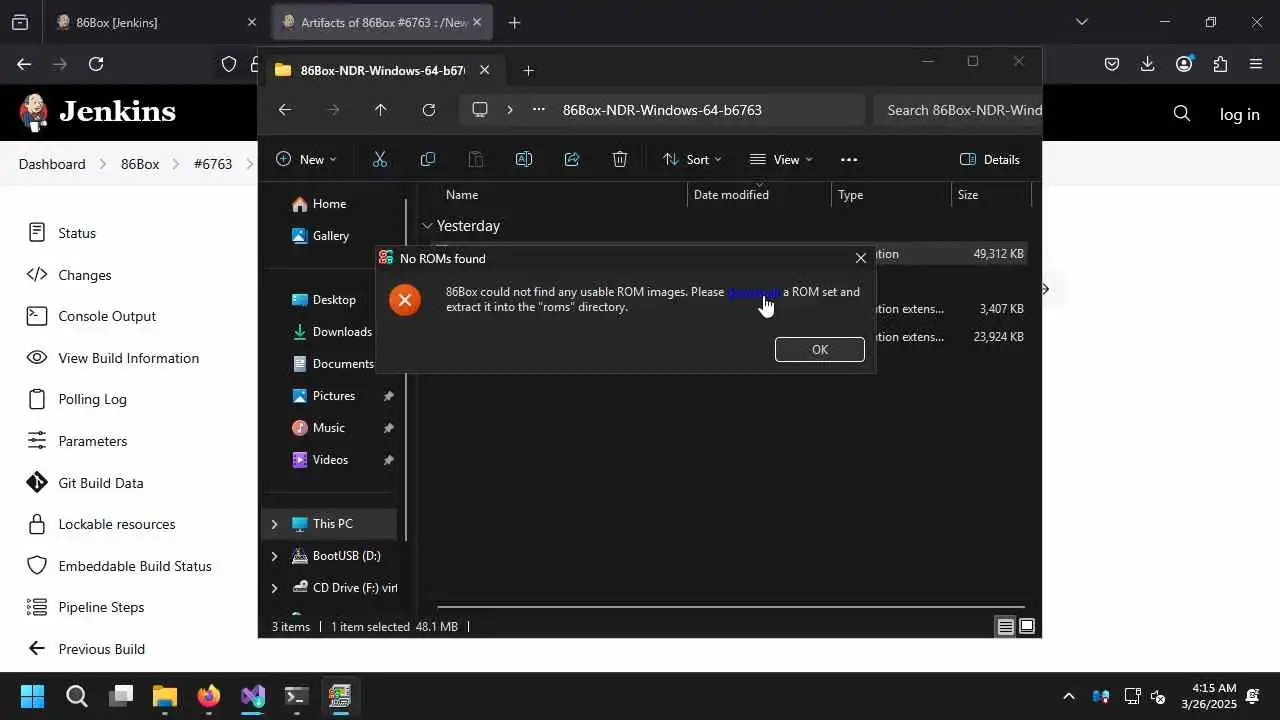Open Videos in Explorer navigation pane

point(332,460)
